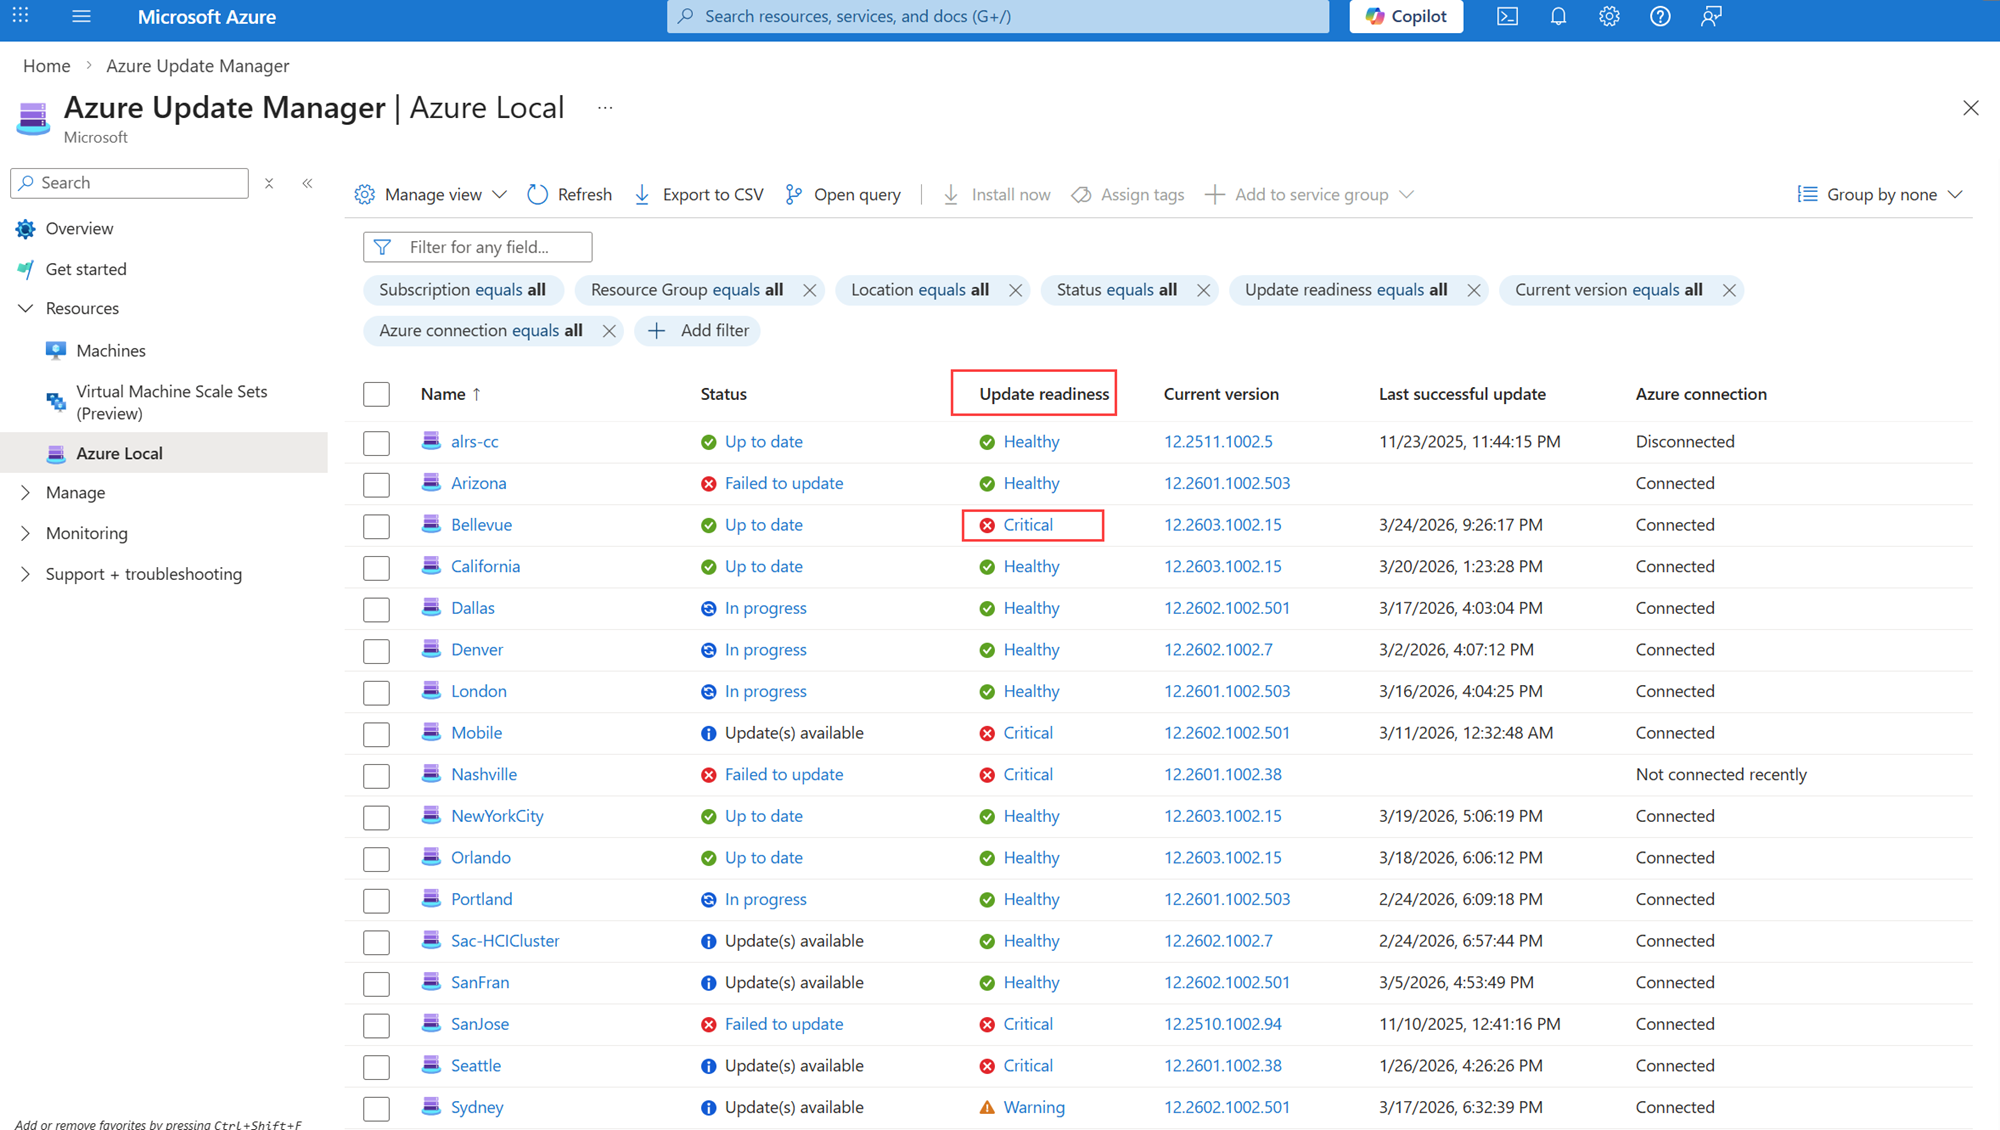
Task: Open Cloud Shell terminal icon
Action: [x=1507, y=16]
